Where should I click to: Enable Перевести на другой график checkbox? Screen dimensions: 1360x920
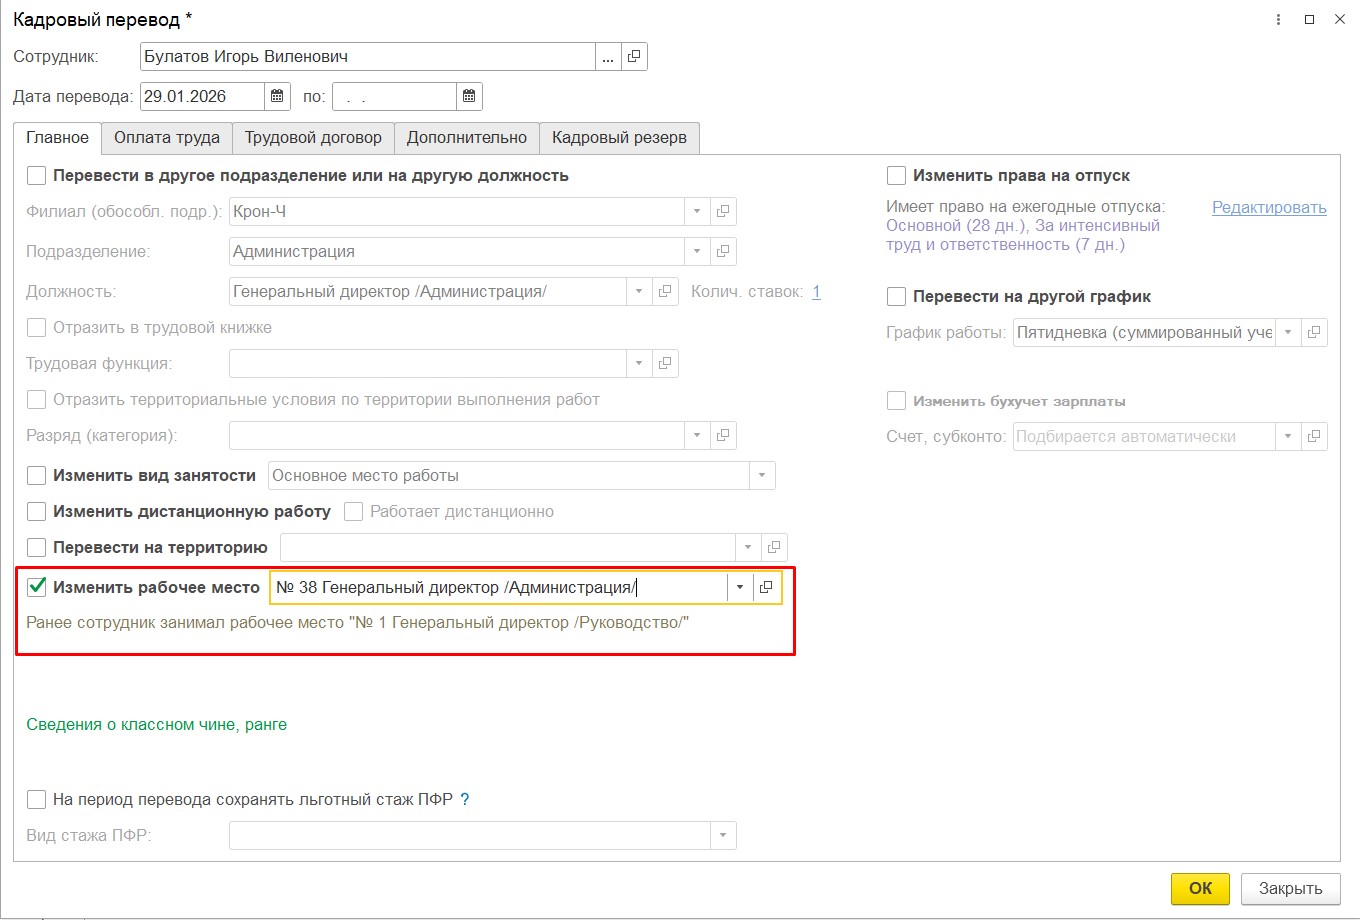pyautogui.click(x=897, y=297)
